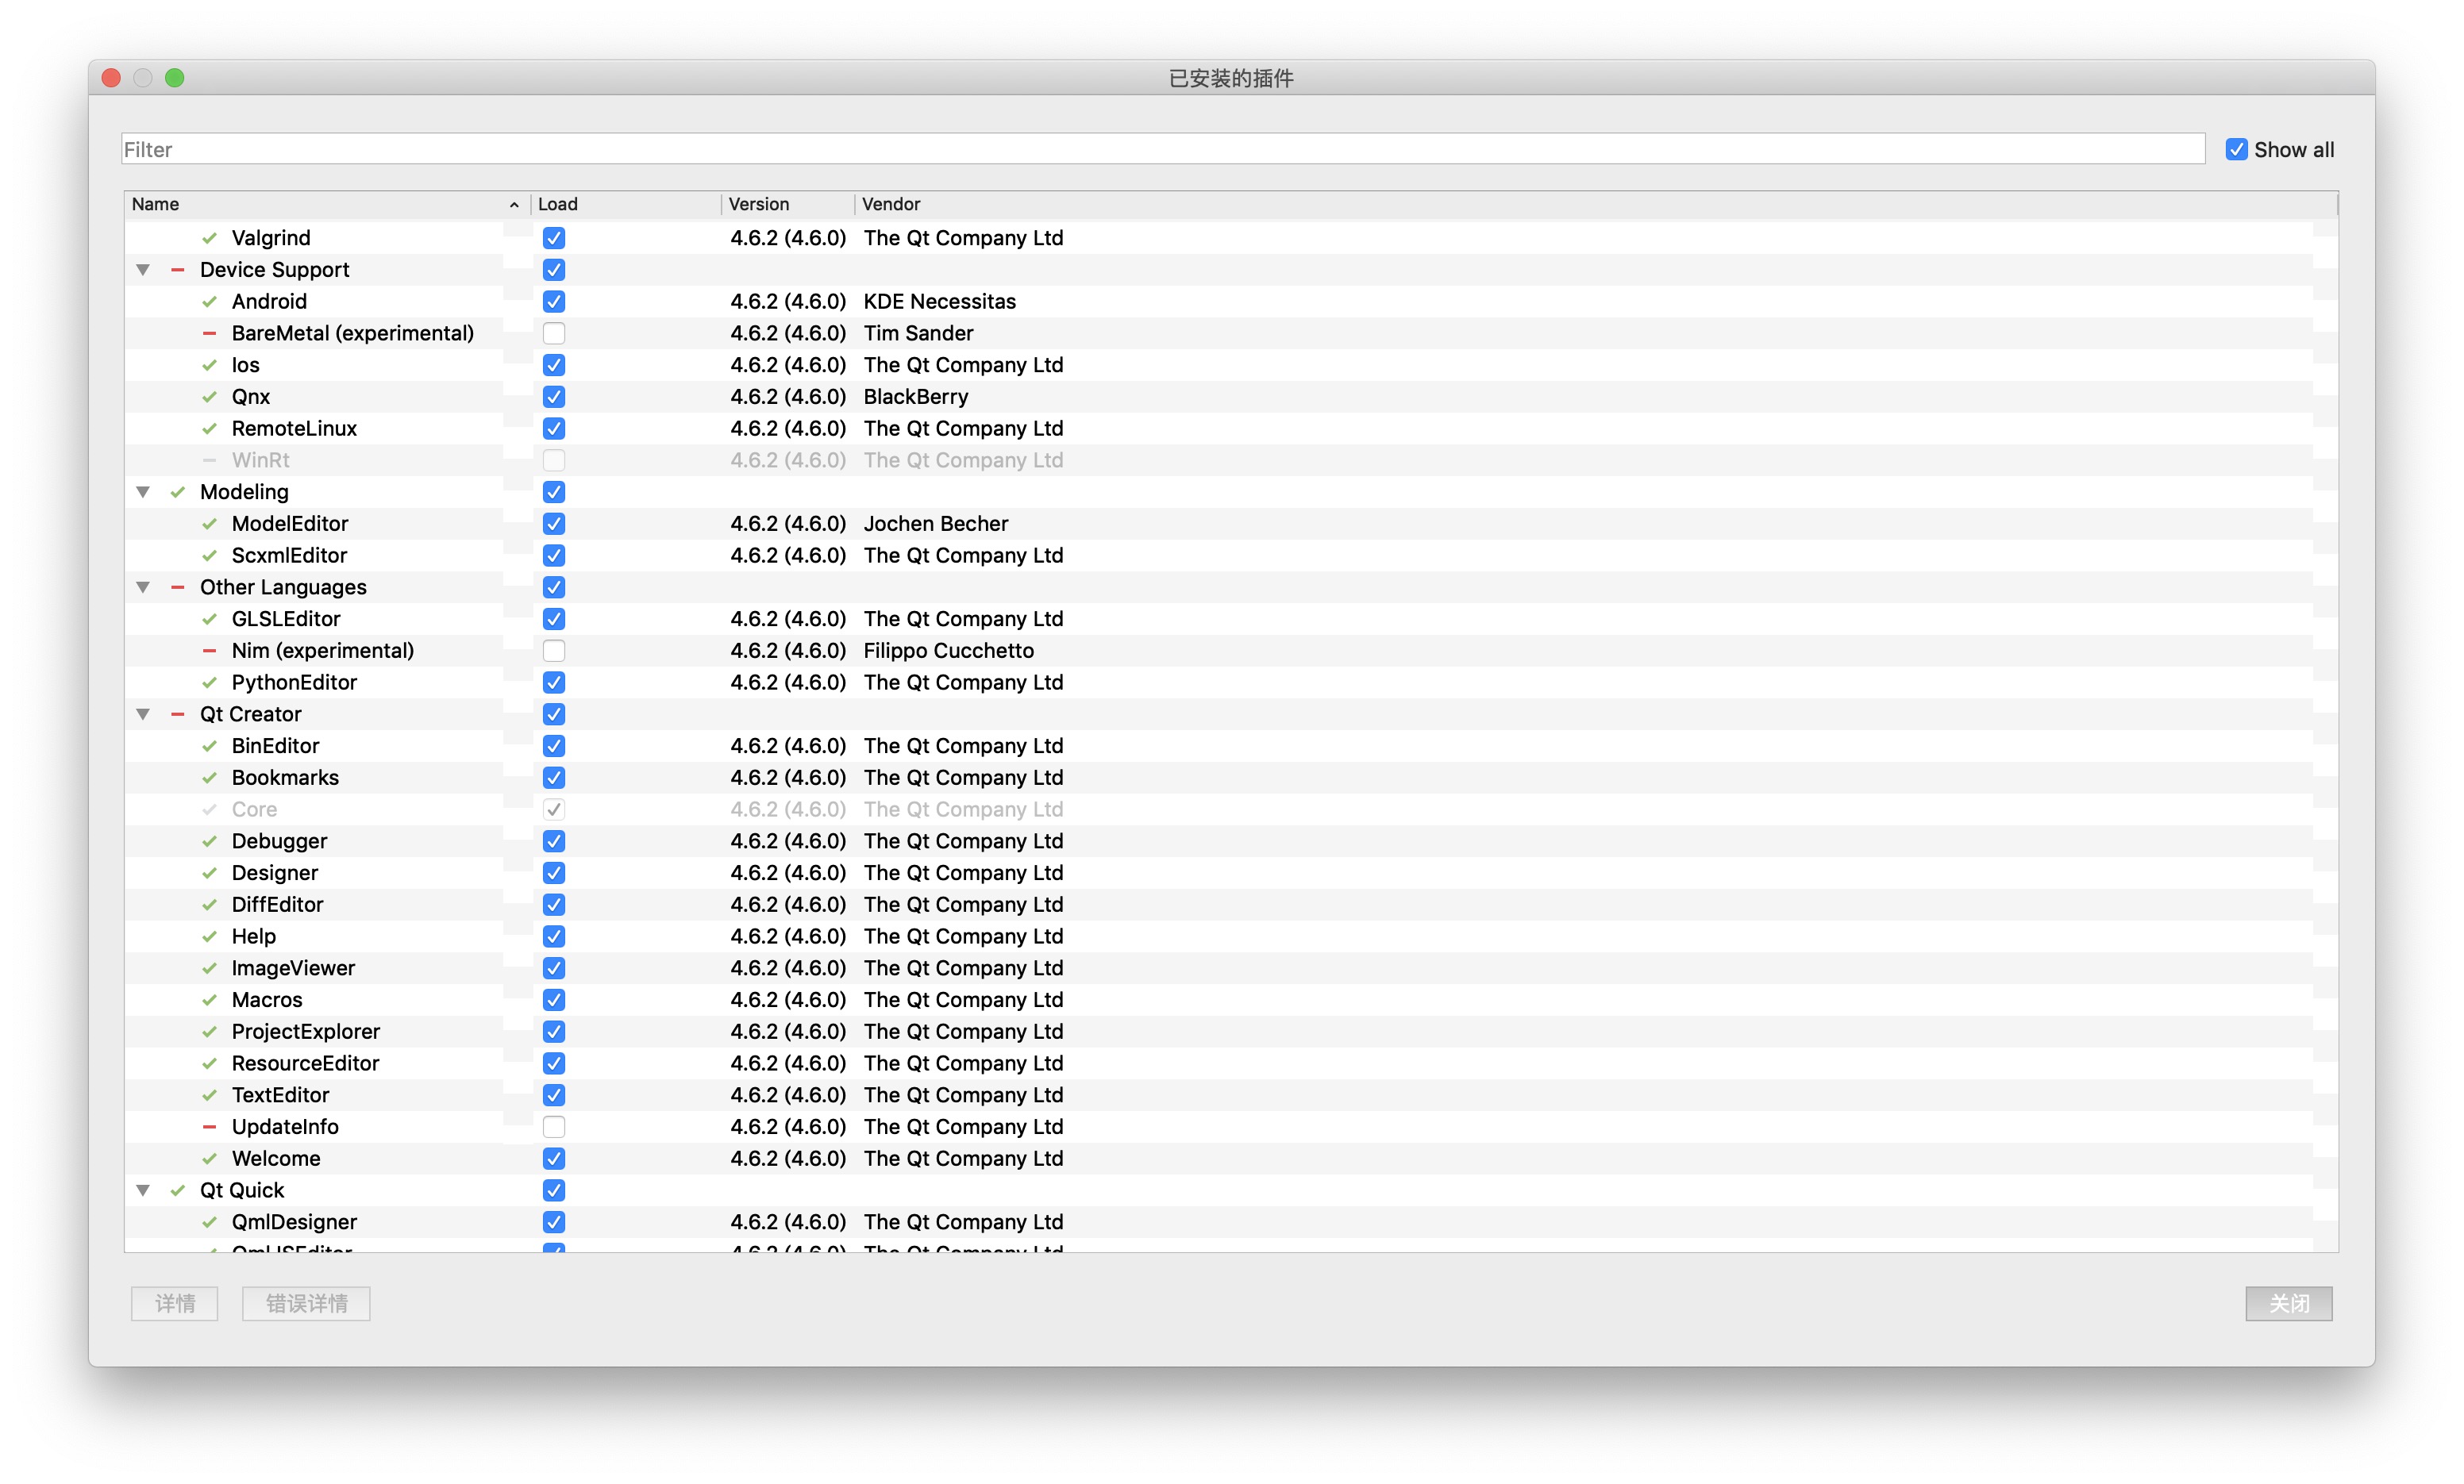
Task: Click the BlackBerry vendor cell
Action: click(x=915, y=397)
